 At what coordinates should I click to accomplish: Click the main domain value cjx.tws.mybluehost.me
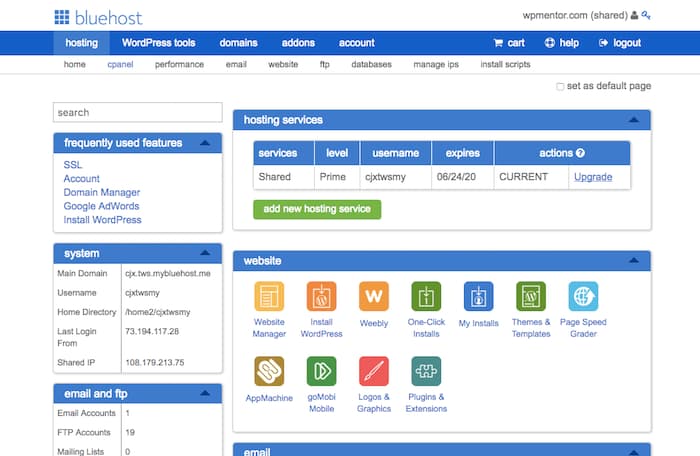tap(168, 273)
